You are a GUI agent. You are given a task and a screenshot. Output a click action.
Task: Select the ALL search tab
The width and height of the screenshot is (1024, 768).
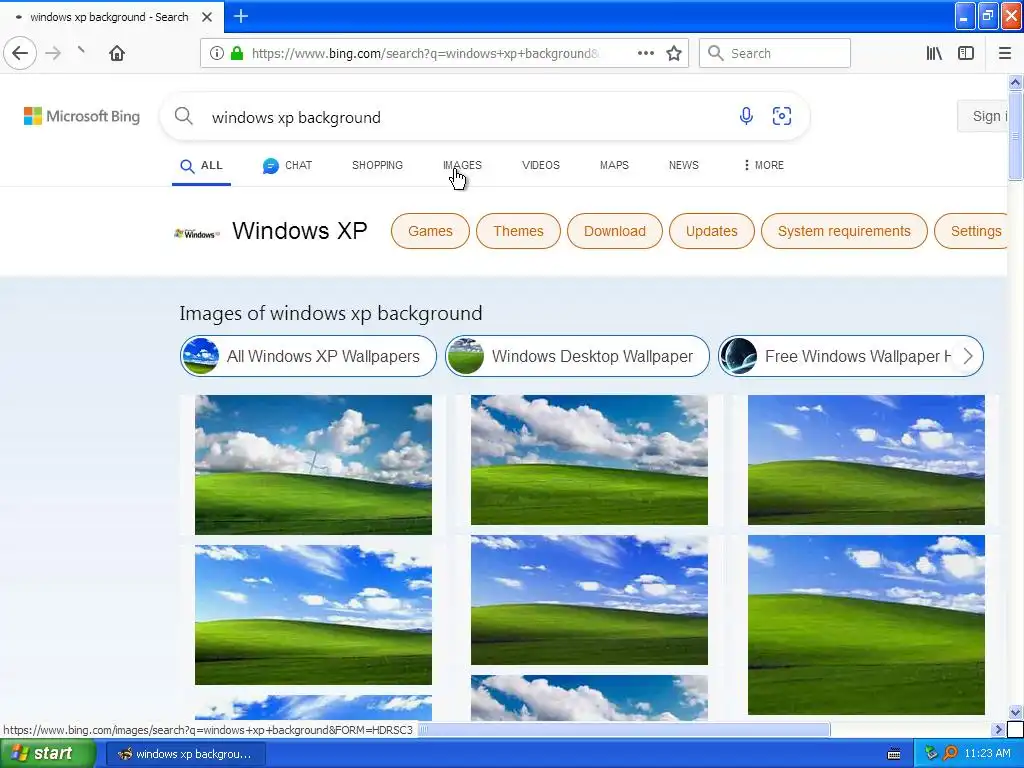click(201, 166)
